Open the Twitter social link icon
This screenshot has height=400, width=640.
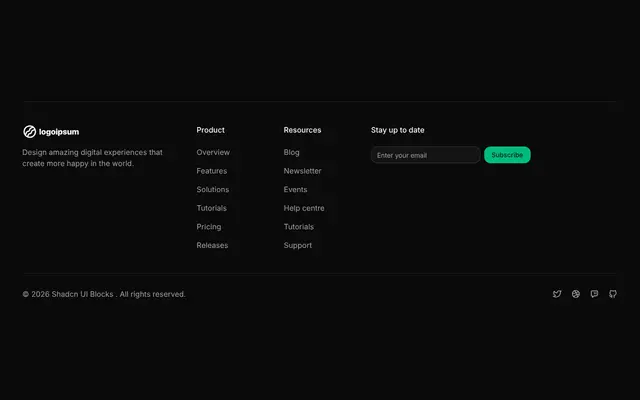pyautogui.click(x=557, y=294)
